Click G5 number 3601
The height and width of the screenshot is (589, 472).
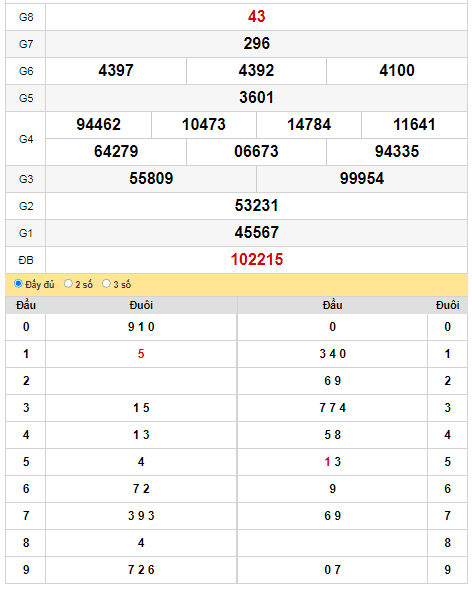256,98
